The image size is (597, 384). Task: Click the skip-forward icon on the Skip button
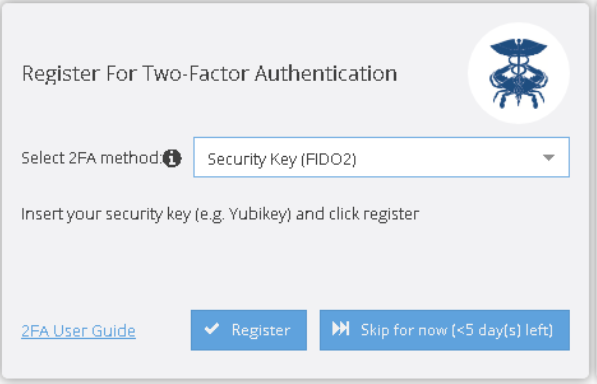point(340,329)
